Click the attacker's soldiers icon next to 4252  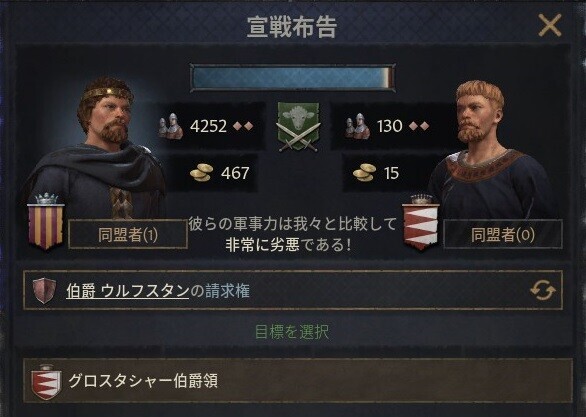click(171, 126)
